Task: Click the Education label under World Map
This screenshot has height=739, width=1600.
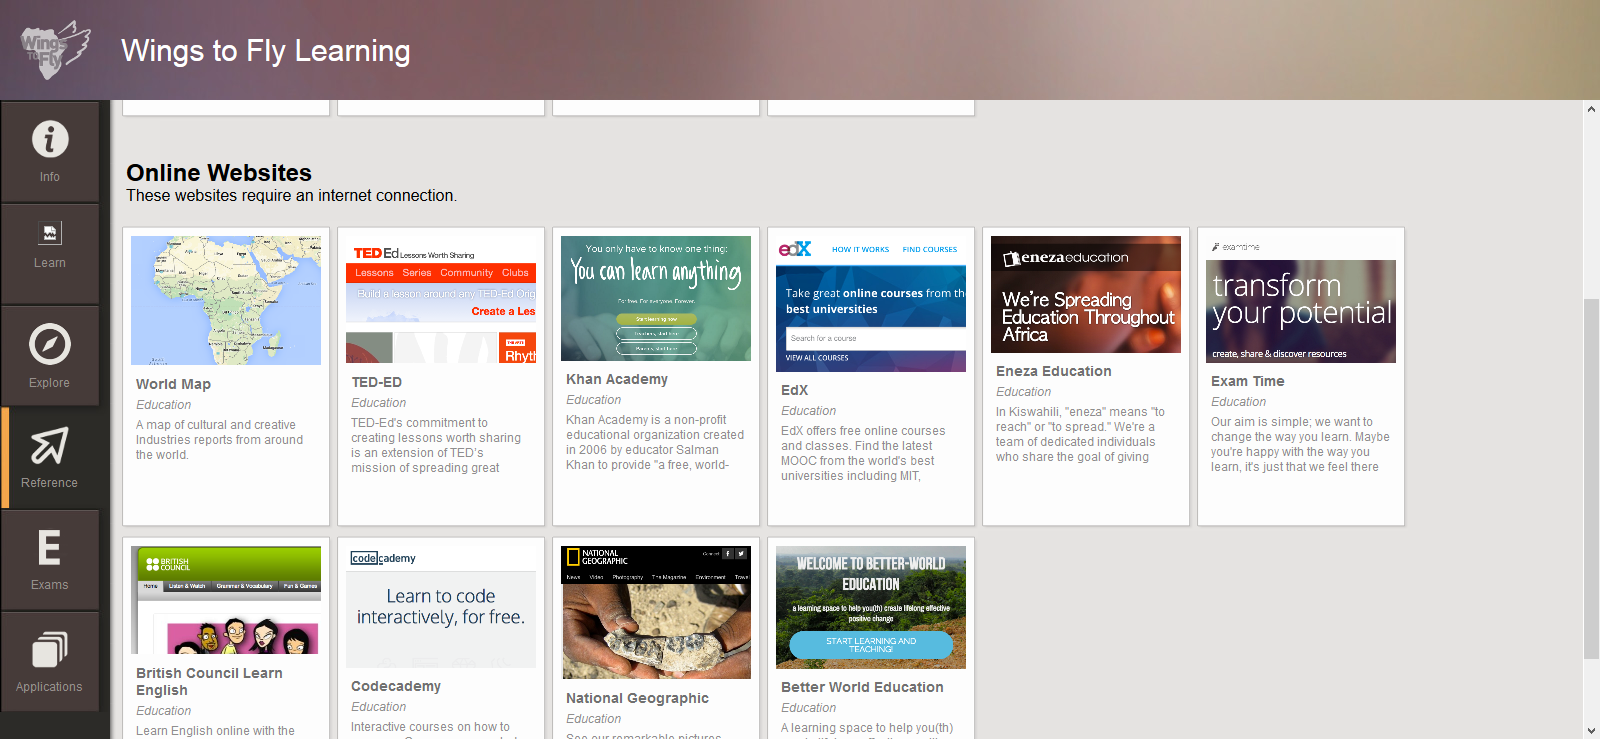Action: pos(163,405)
